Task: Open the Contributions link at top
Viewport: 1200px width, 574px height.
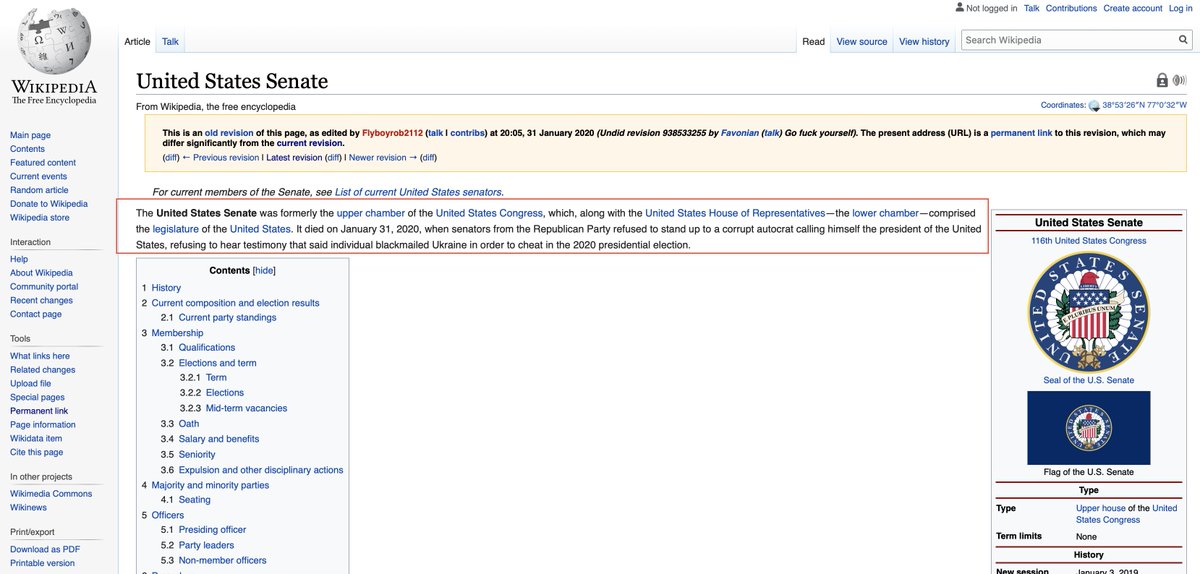Action: pos(1071,8)
